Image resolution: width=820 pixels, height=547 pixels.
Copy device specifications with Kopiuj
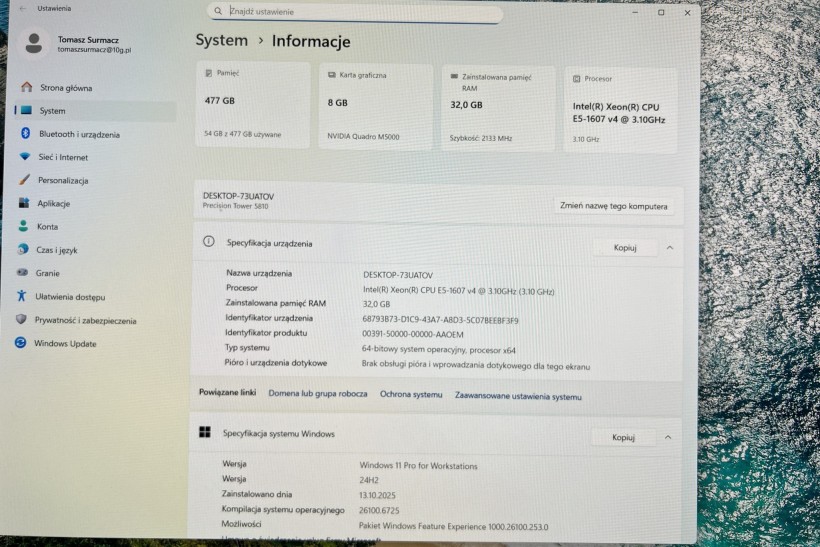[x=623, y=247]
